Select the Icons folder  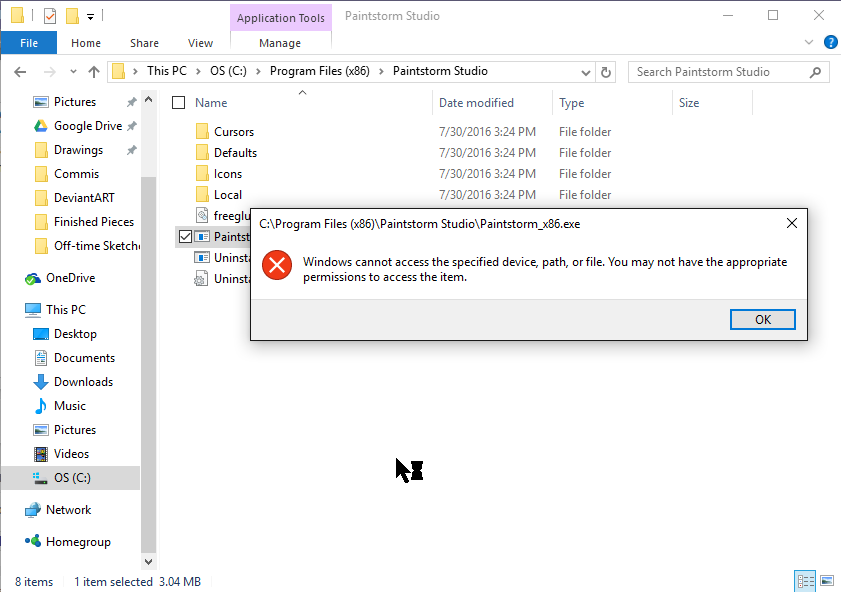pyautogui.click(x=227, y=174)
